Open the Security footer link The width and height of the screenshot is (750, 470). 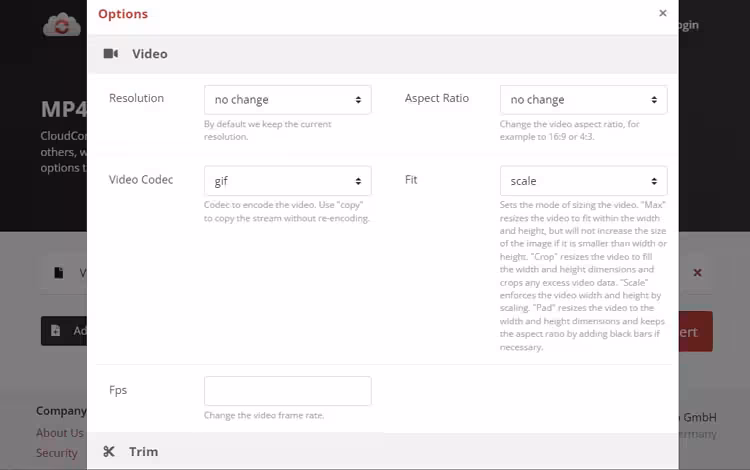[x=57, y=453]
